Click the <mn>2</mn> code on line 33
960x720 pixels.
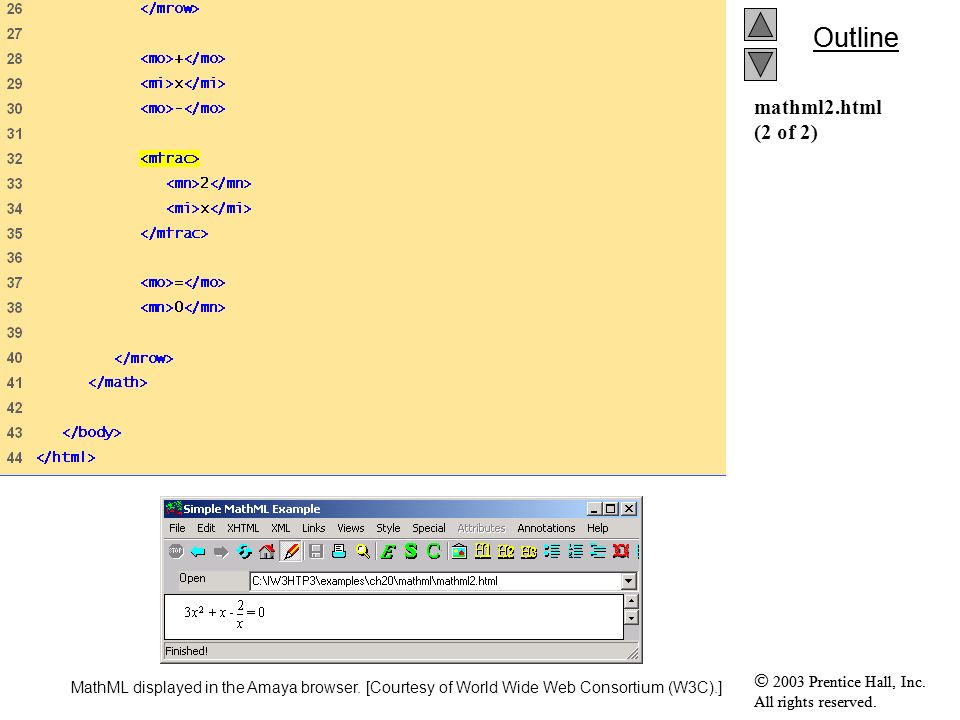(x=209, y=183)
